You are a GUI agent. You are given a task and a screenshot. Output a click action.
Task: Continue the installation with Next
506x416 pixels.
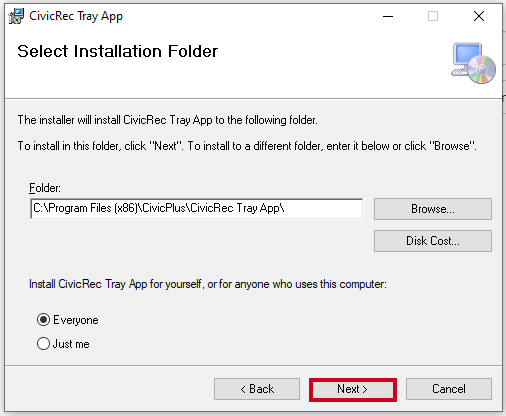(x=353, y=389)
